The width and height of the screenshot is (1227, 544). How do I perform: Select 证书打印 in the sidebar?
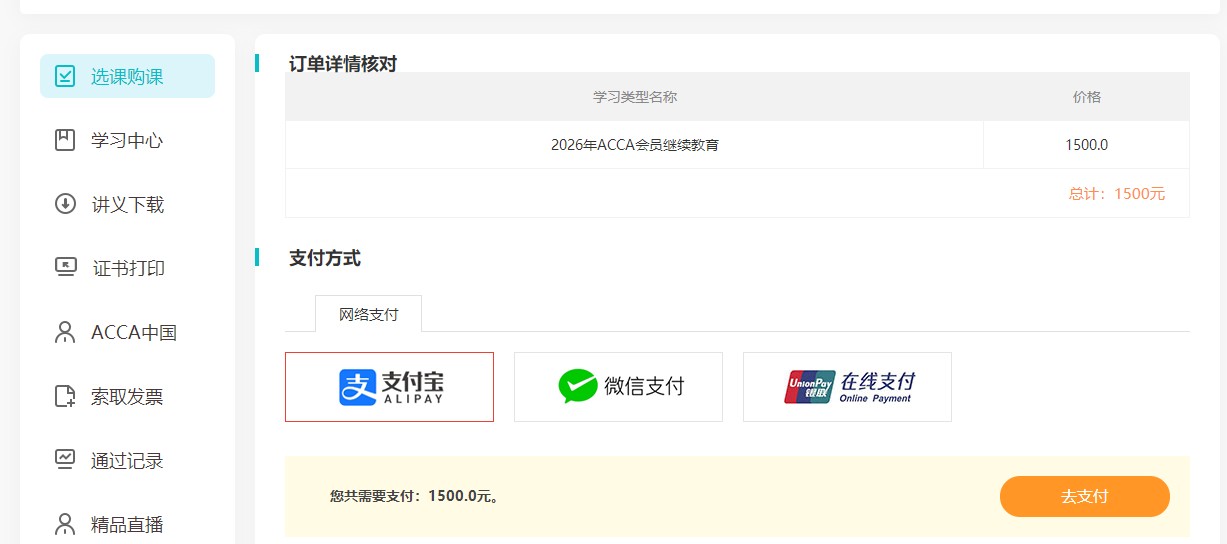127,268
